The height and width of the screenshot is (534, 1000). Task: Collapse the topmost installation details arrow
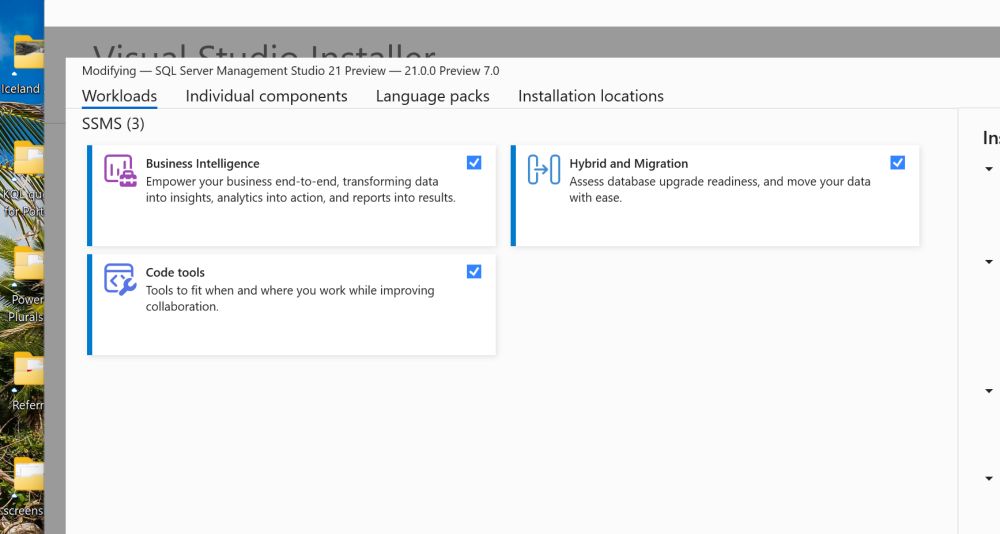point(989,169)
